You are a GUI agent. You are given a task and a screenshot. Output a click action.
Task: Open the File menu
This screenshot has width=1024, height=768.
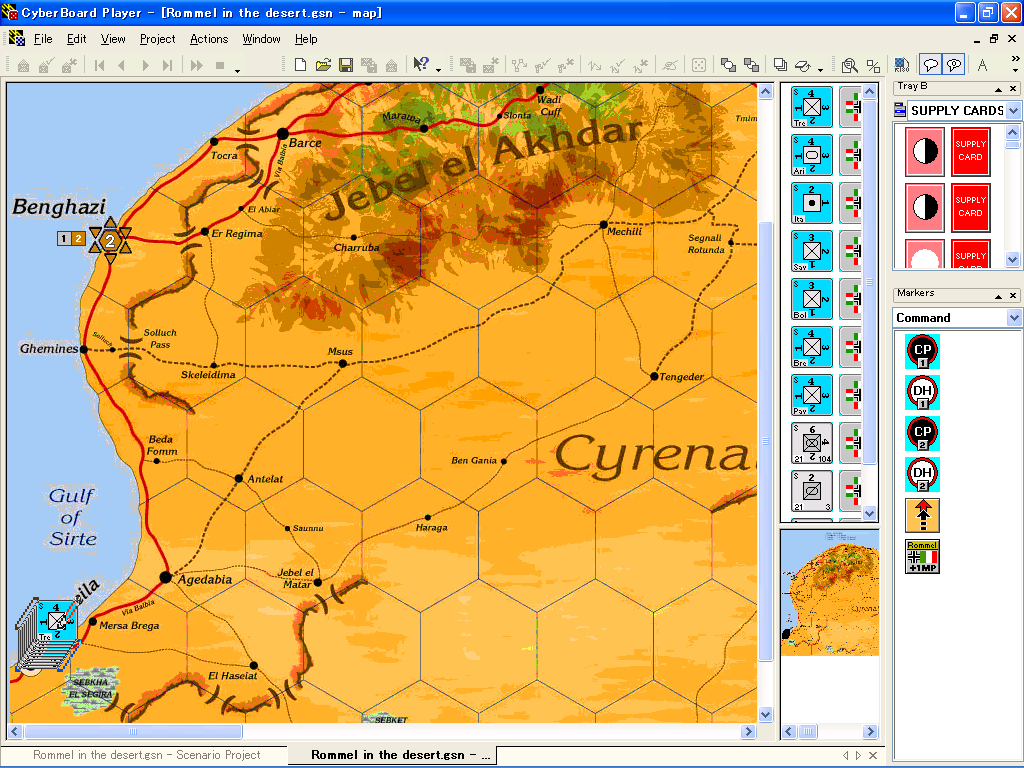(x=43, y=39)
